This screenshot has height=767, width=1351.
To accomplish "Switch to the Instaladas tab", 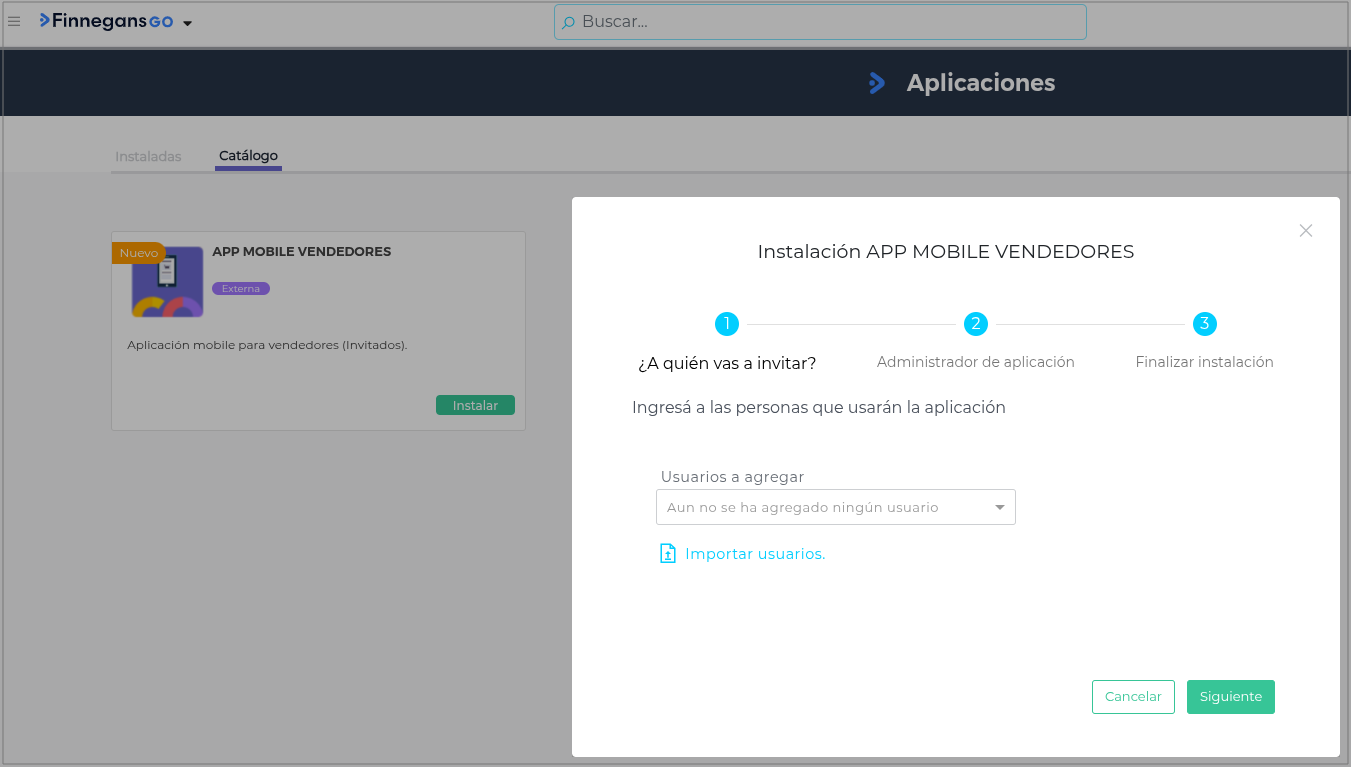I will [x=148, y=156].
